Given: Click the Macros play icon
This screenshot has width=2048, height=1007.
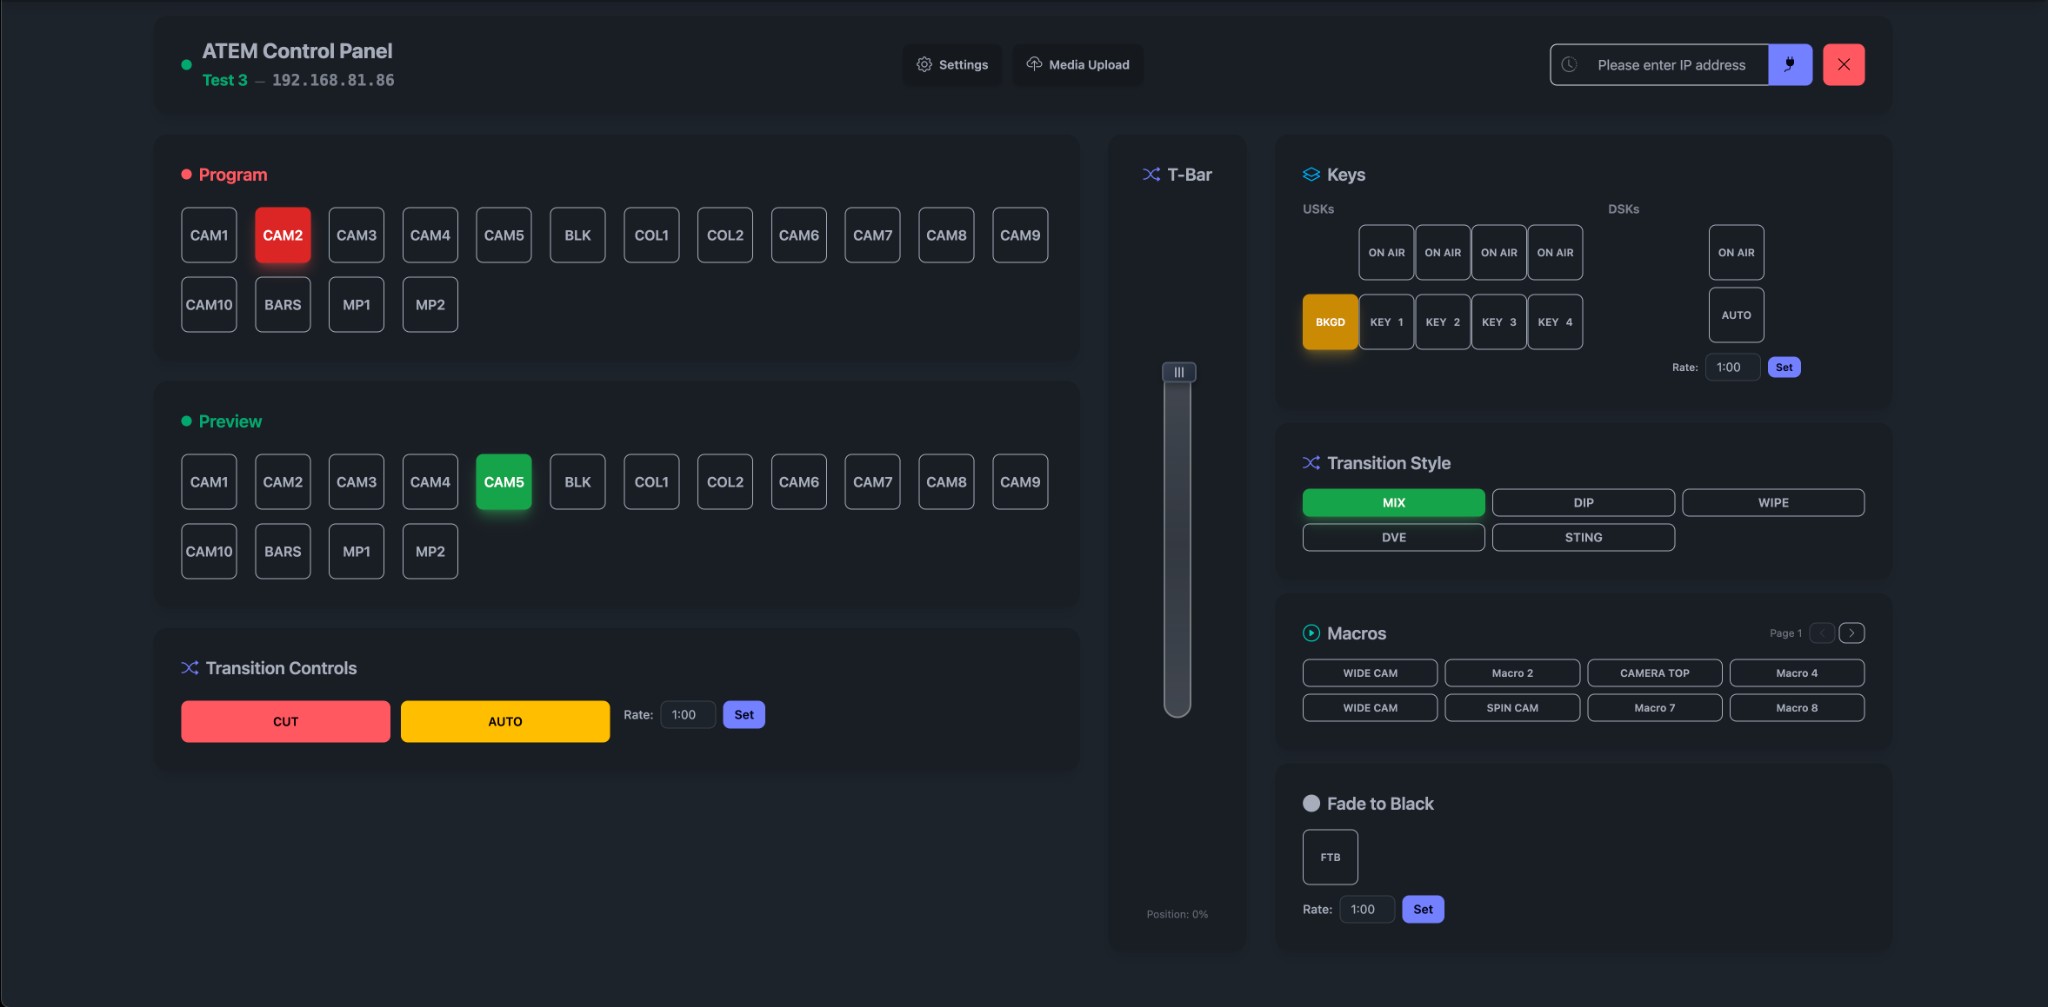Looking at the screenshot, I should tap(1310, 632).
